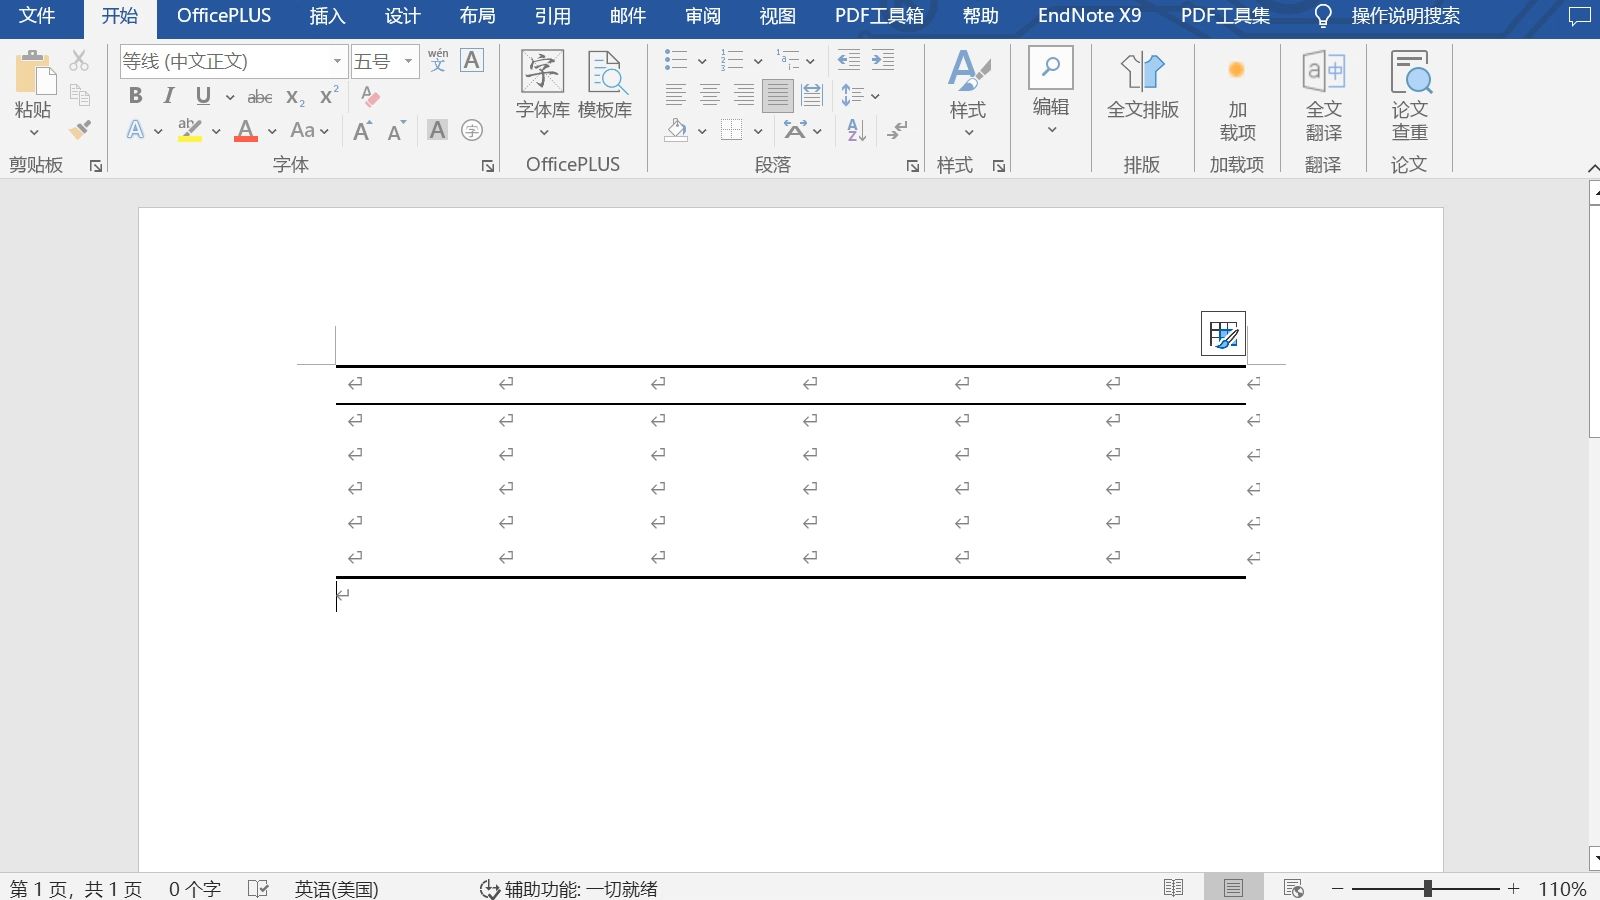
Task: Switch to the 插入 ribbon tab
Action: coord(327,16)
